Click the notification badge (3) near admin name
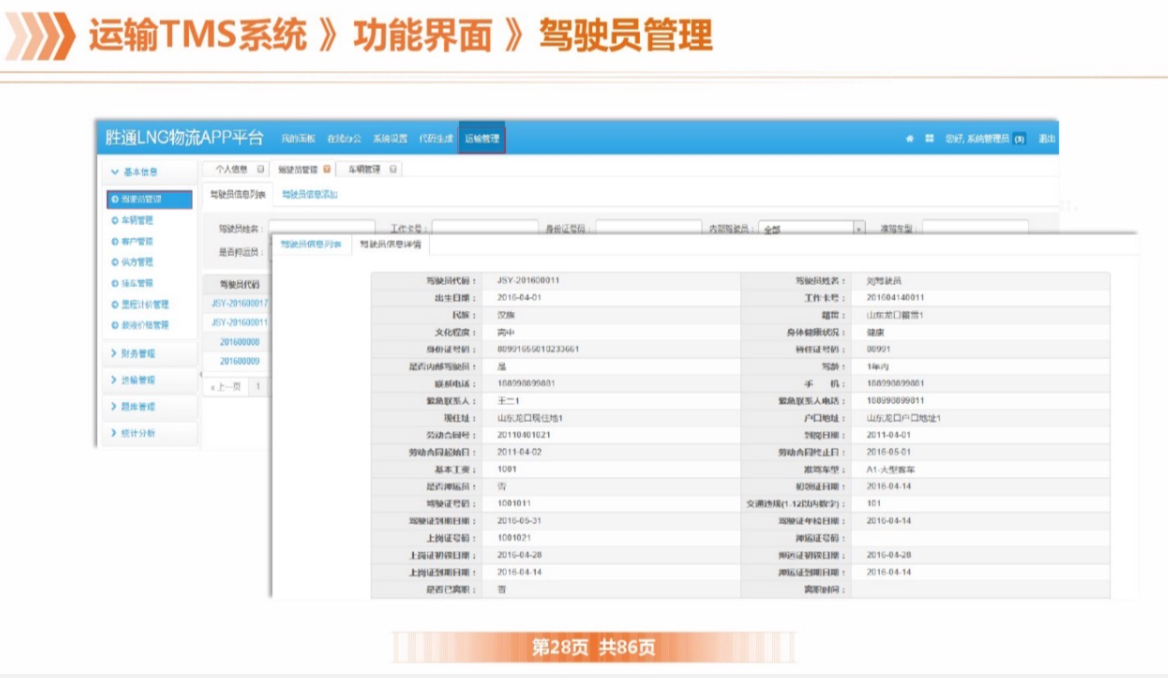This screenshot has width=1168, height=678. (1019, 138)
